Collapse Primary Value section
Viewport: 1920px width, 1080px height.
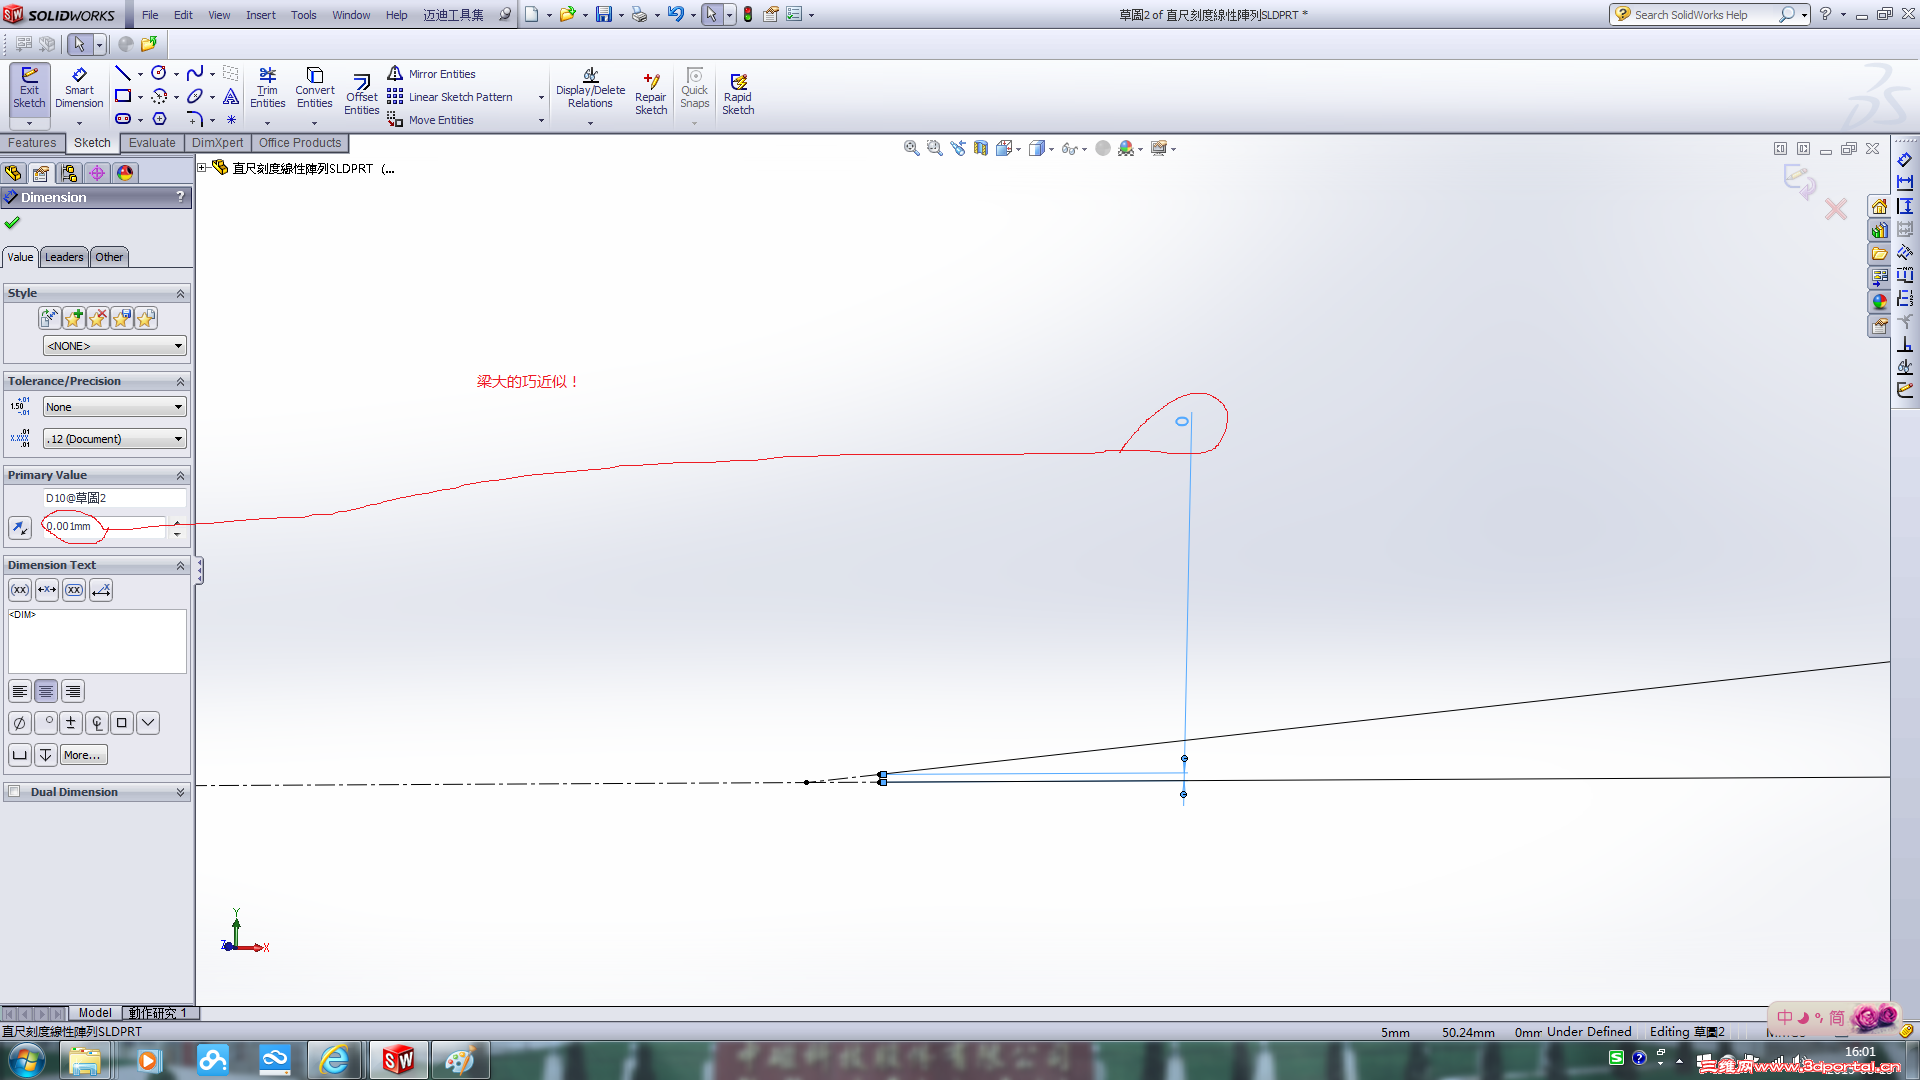coord(181,476)
